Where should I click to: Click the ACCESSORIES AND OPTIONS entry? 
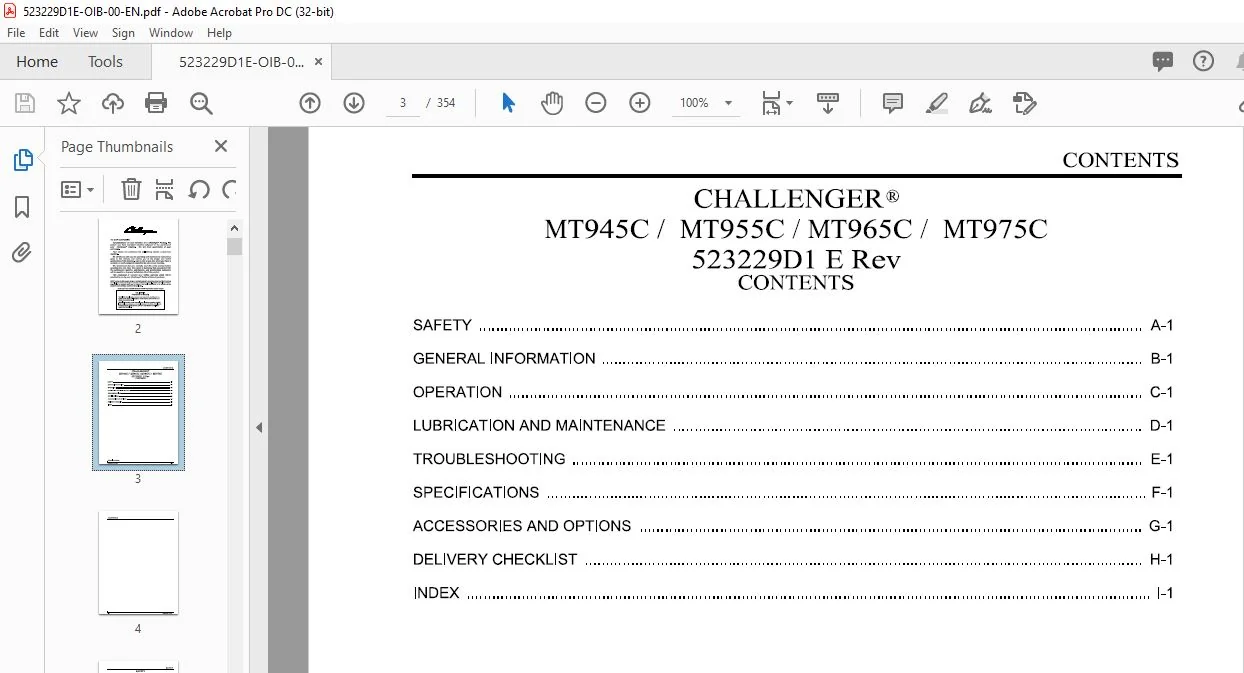click(792, 526)
